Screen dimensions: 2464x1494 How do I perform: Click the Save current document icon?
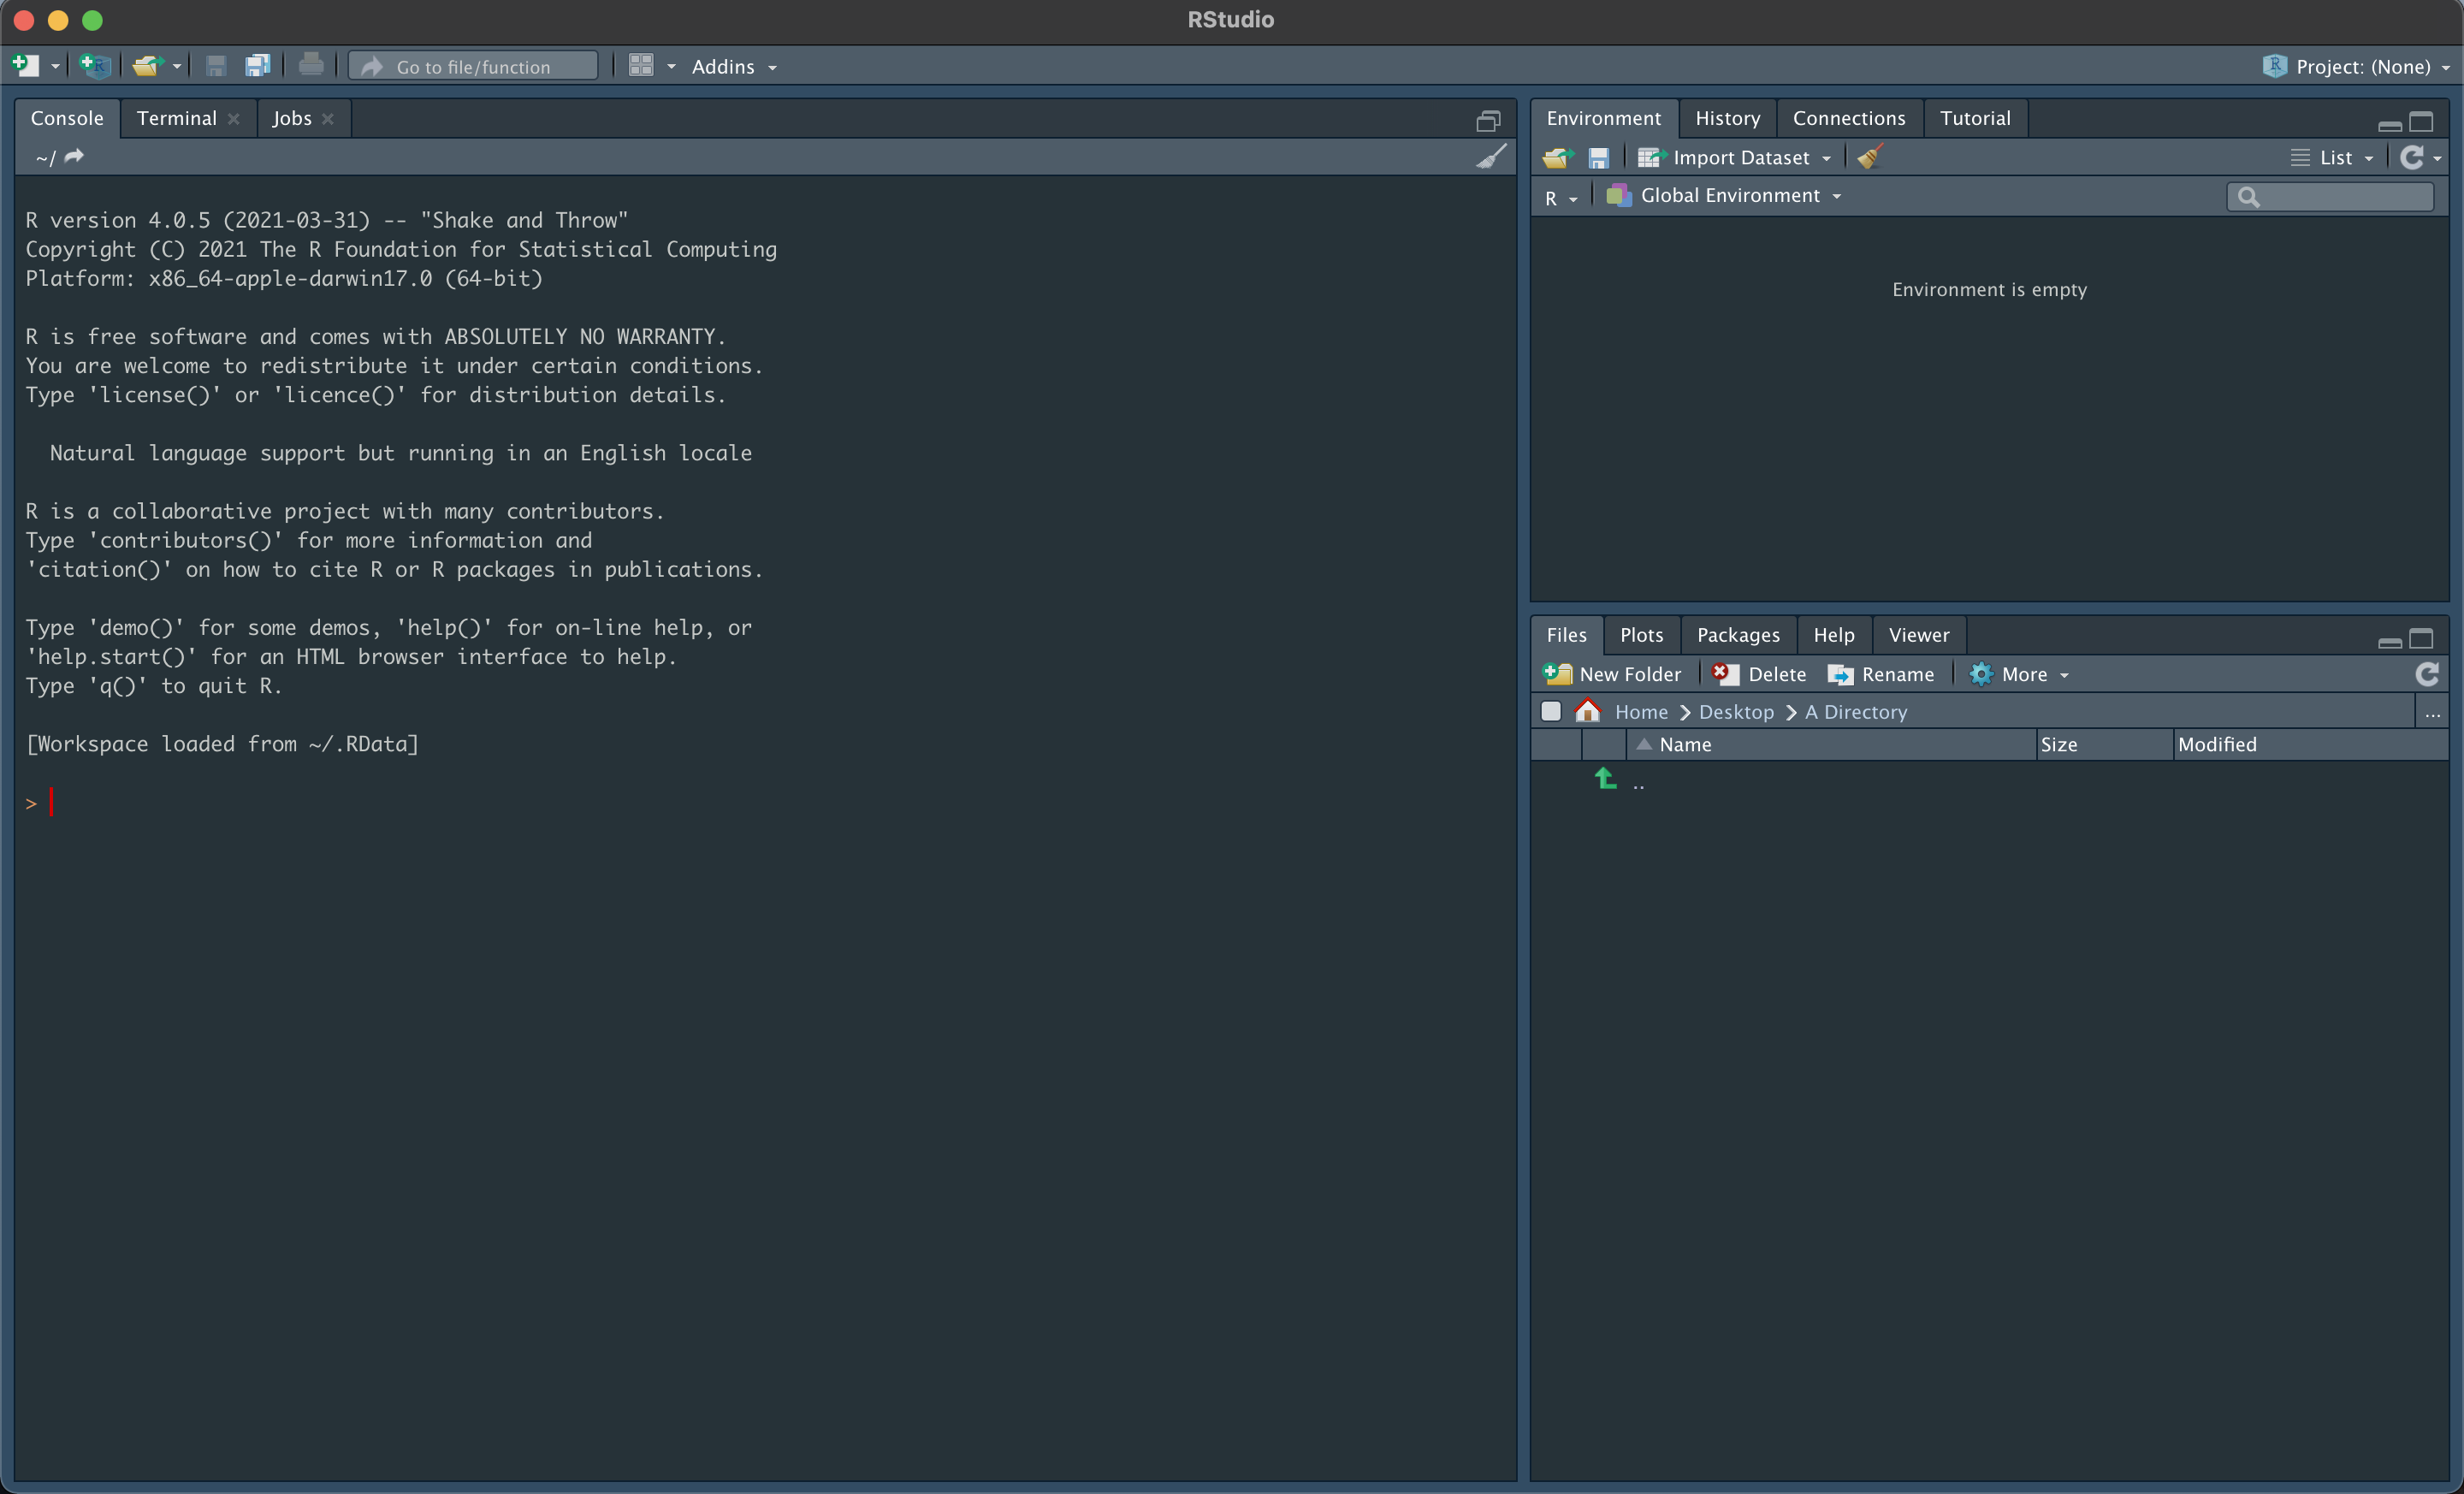click(x=215, y=66)
